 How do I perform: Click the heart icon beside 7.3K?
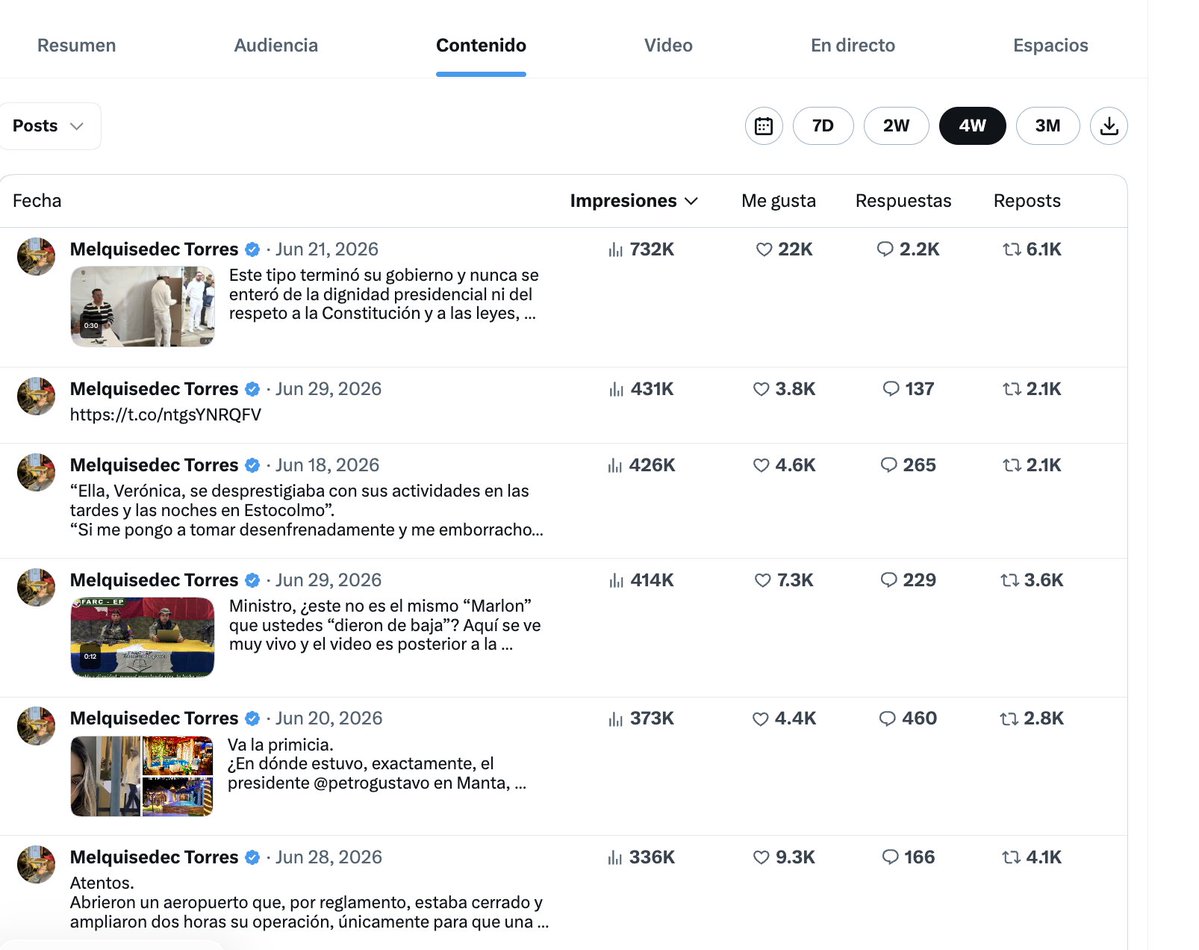[x=762, y=581]
